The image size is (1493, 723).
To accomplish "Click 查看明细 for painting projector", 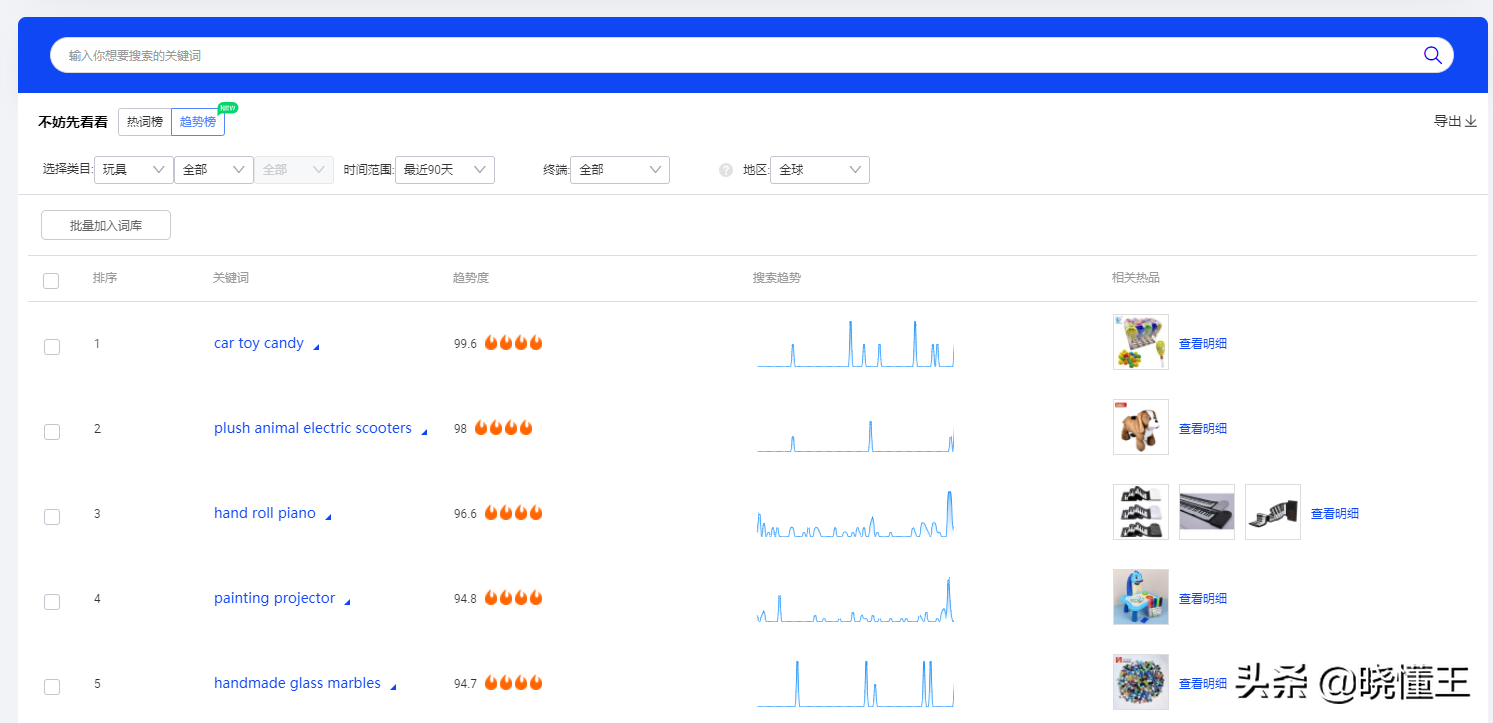I will [1203, 598].
